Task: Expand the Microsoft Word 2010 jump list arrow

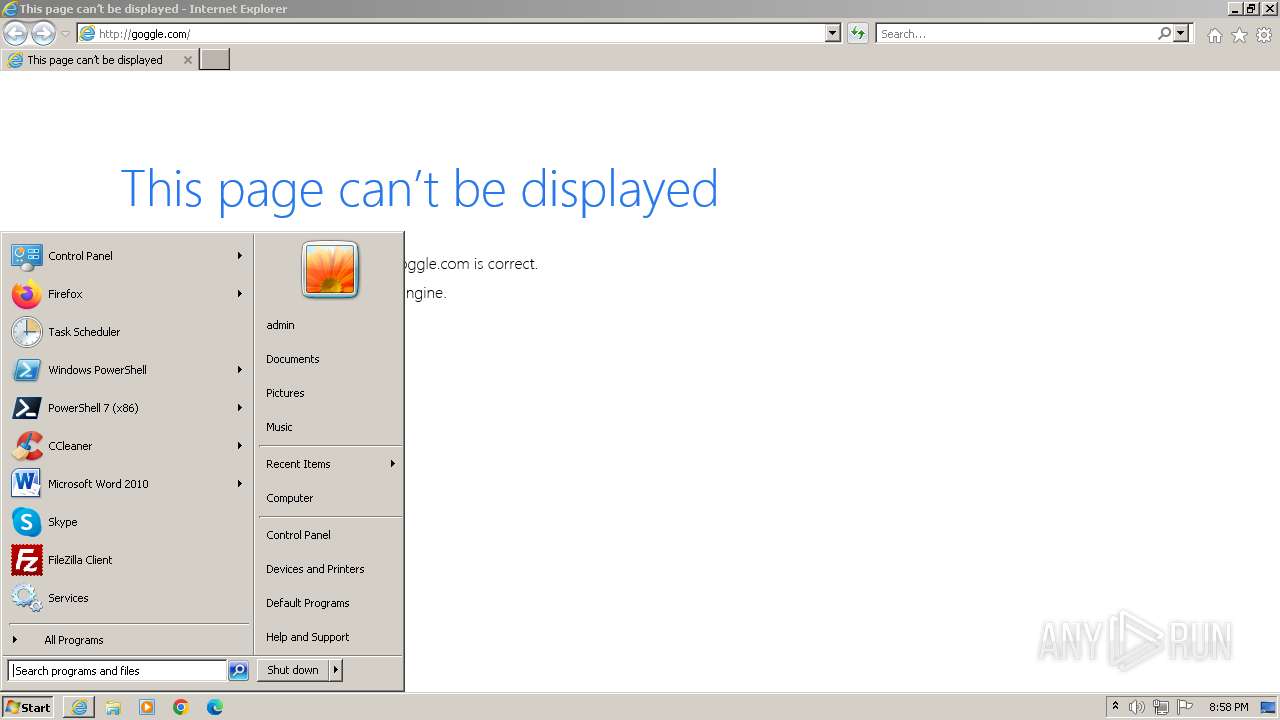Action: coord(240,484)
